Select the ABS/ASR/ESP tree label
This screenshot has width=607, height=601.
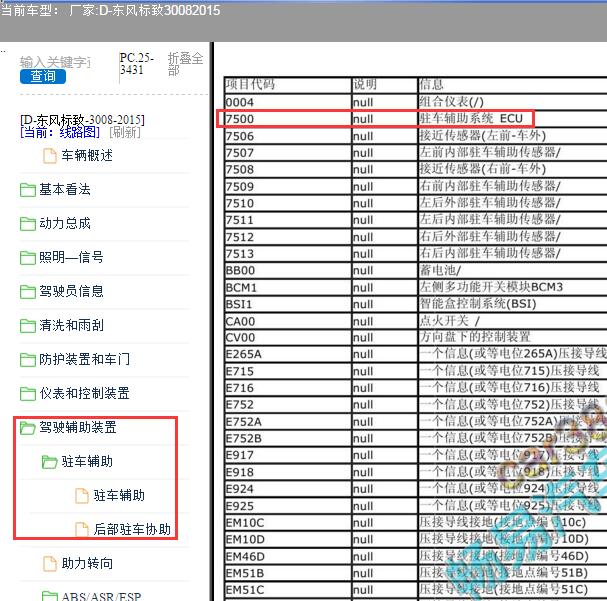pyautogui.click(x=101, y=596)
